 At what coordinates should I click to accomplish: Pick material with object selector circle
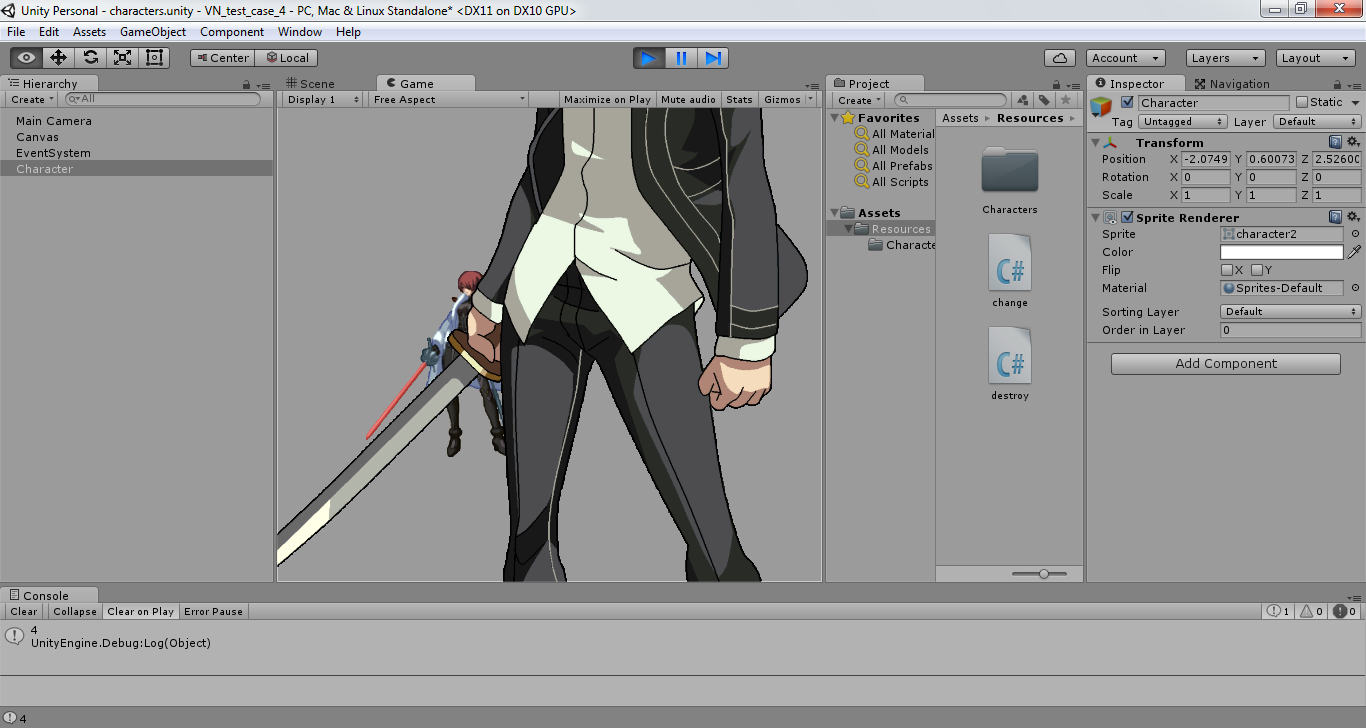(x=1355, y=288)
